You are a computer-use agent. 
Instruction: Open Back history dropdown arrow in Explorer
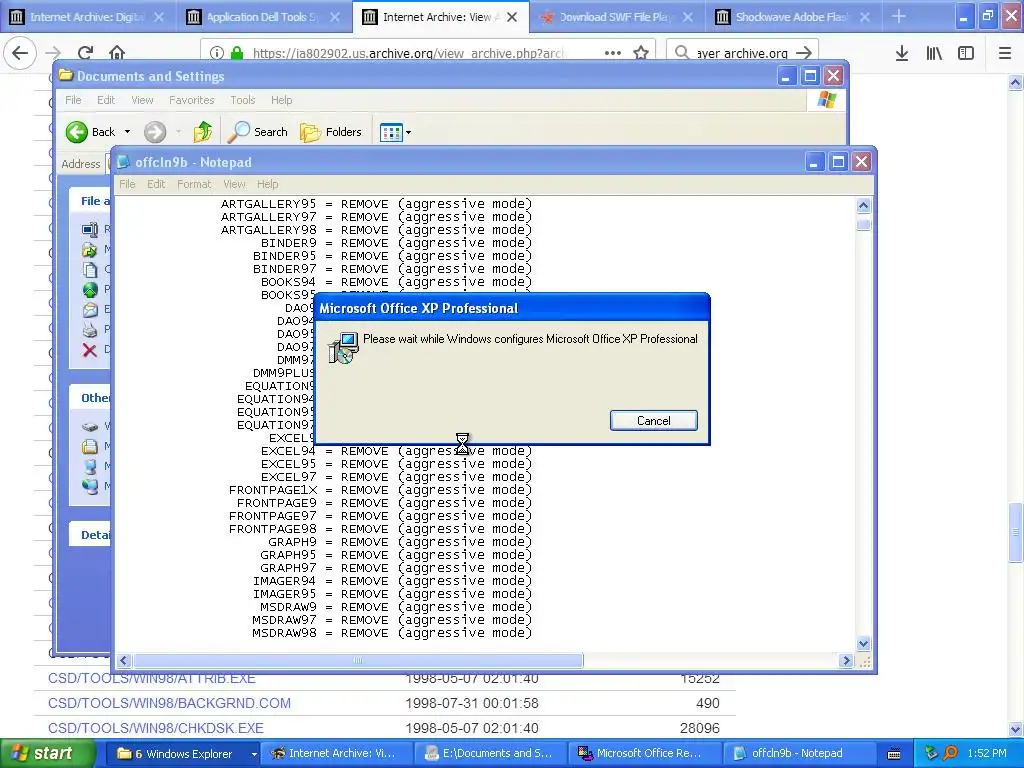pyautogui.click(x=127, y=132)
